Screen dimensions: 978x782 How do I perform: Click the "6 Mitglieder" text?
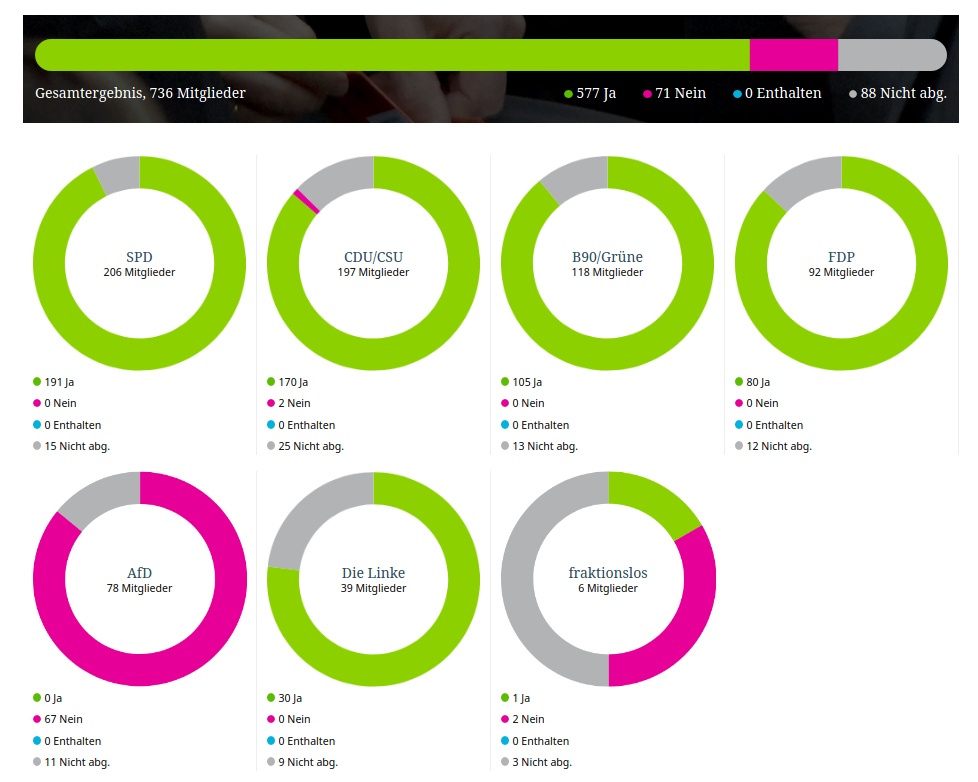tap(608, 589)
